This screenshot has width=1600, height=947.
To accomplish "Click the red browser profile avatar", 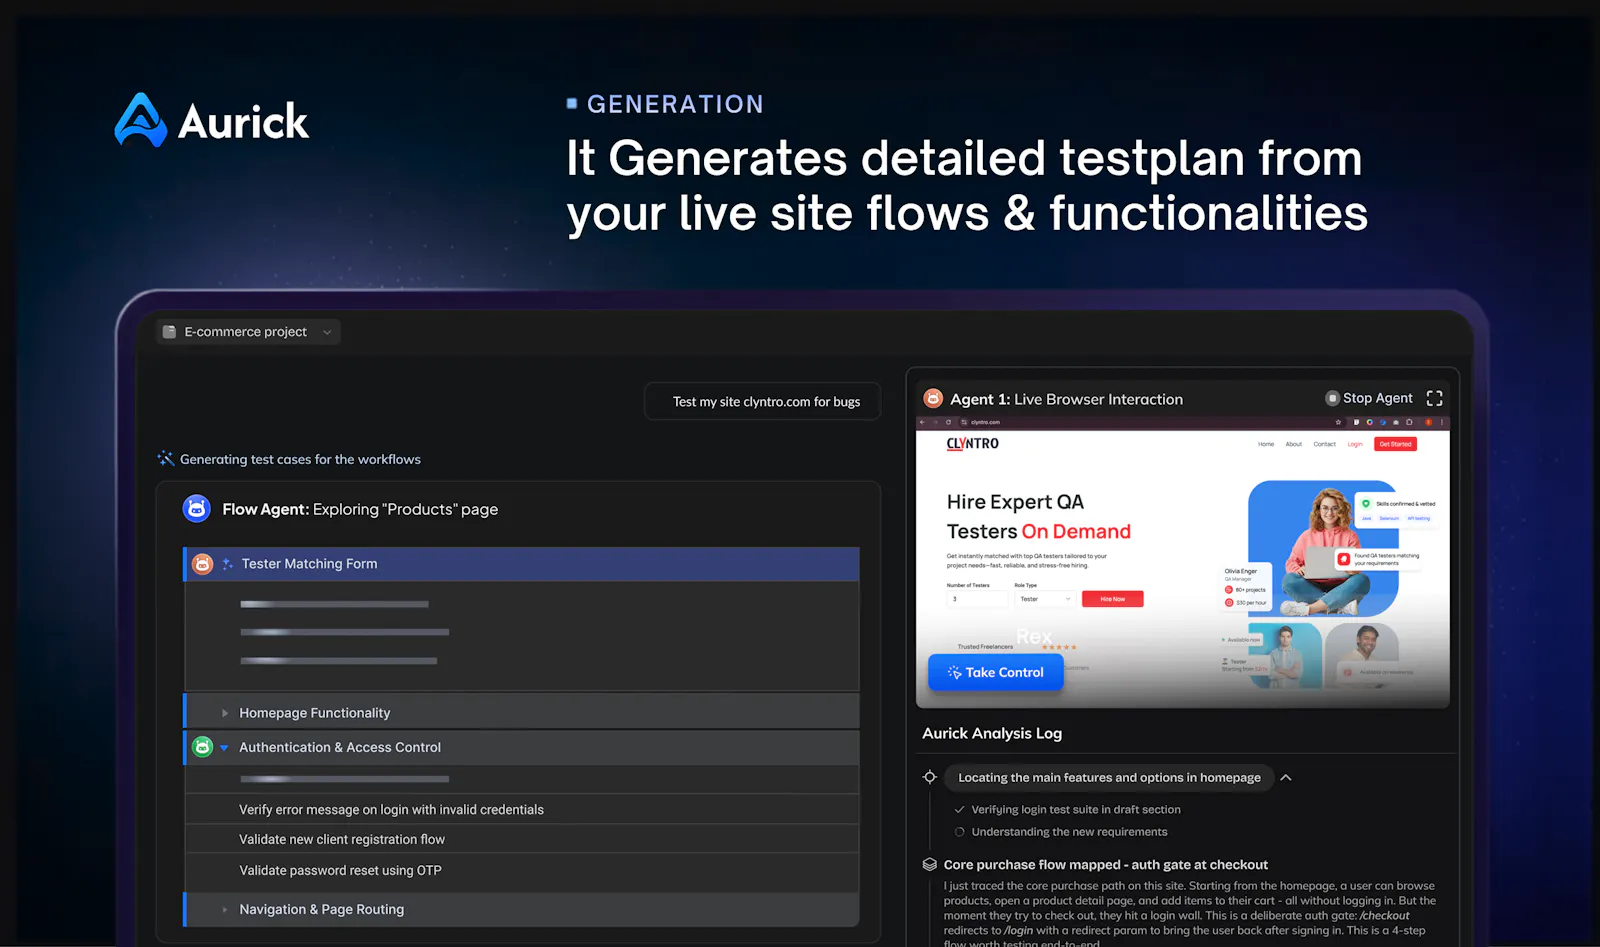I will coord(1428,422).
